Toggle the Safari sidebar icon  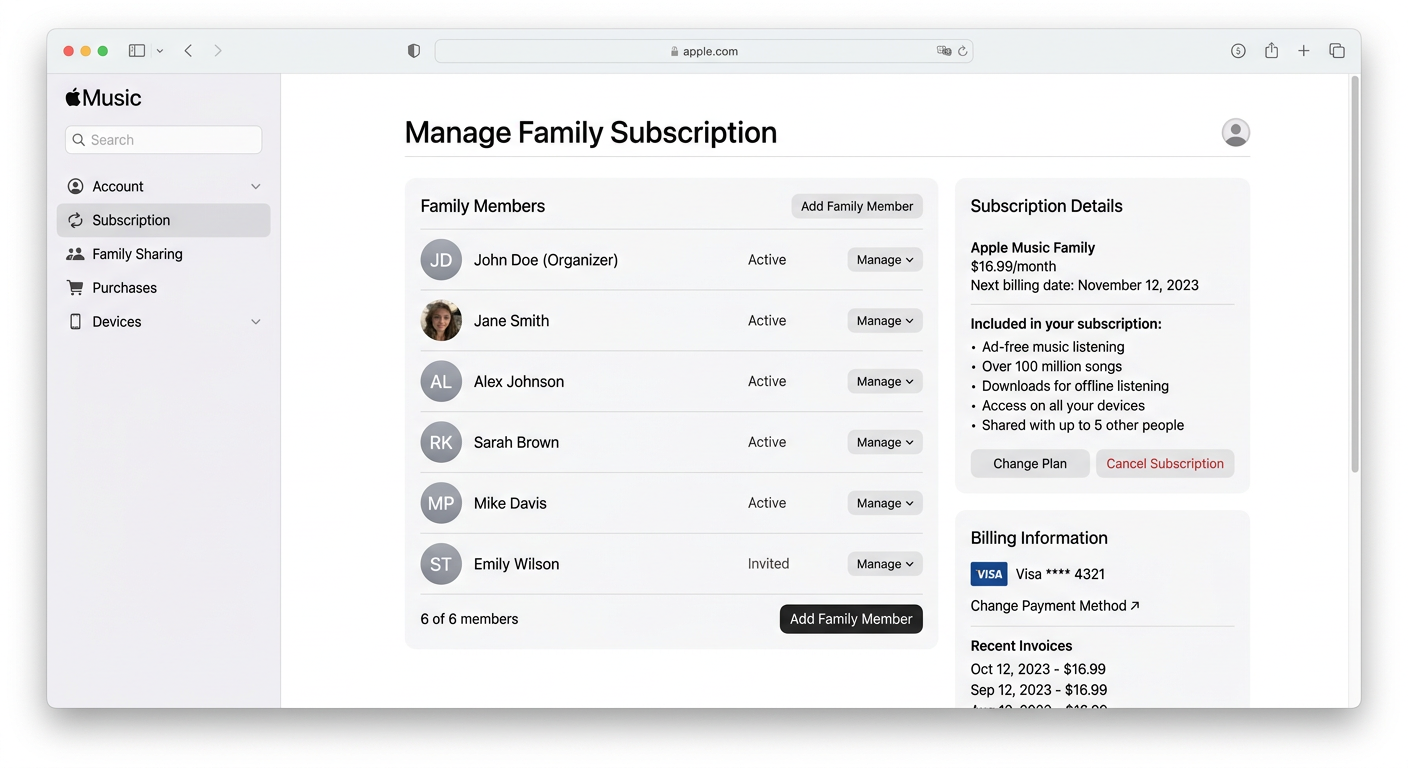click(137, 51)
